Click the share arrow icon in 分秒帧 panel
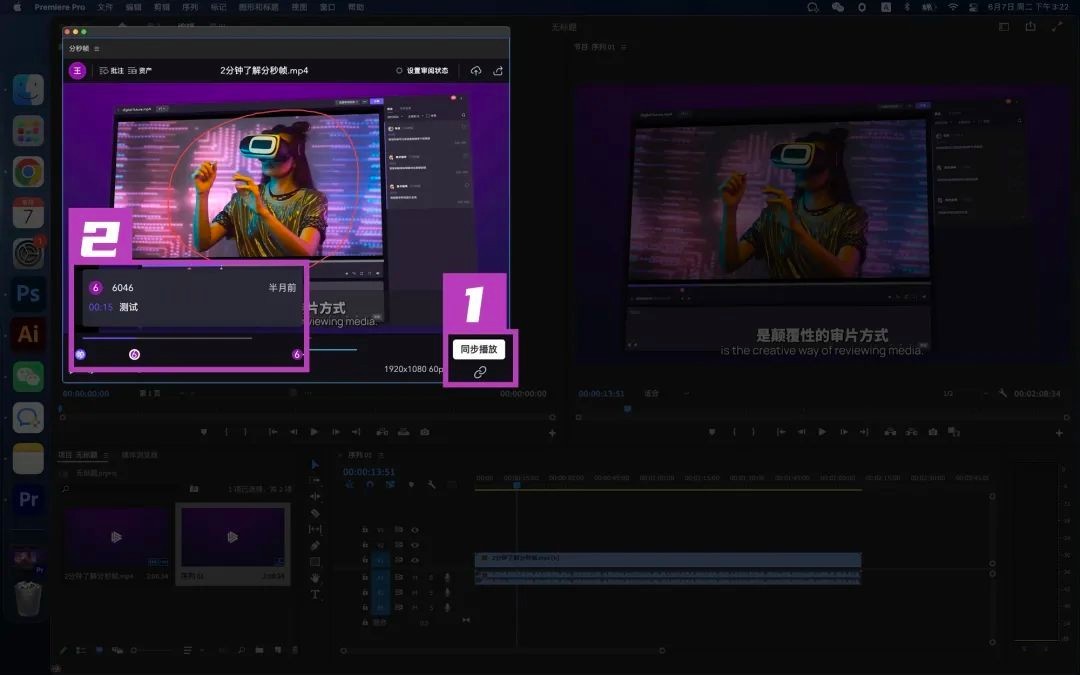Viewport: 1080px width, 675px height. click(498, 71)
